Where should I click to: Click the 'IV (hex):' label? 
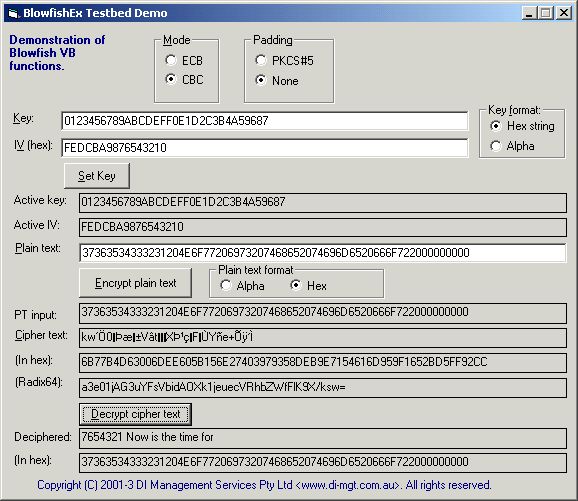33,145
